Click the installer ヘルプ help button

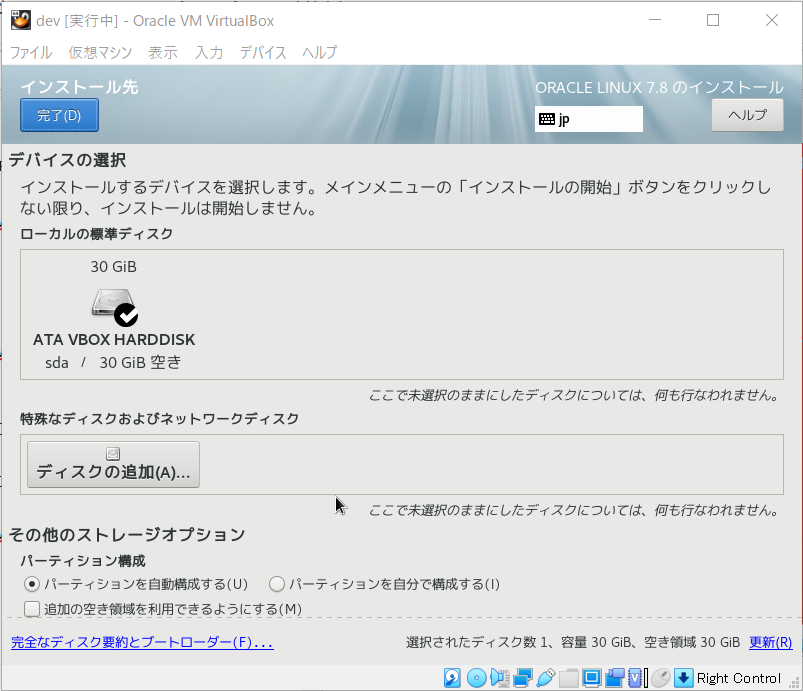click(747, 115)
